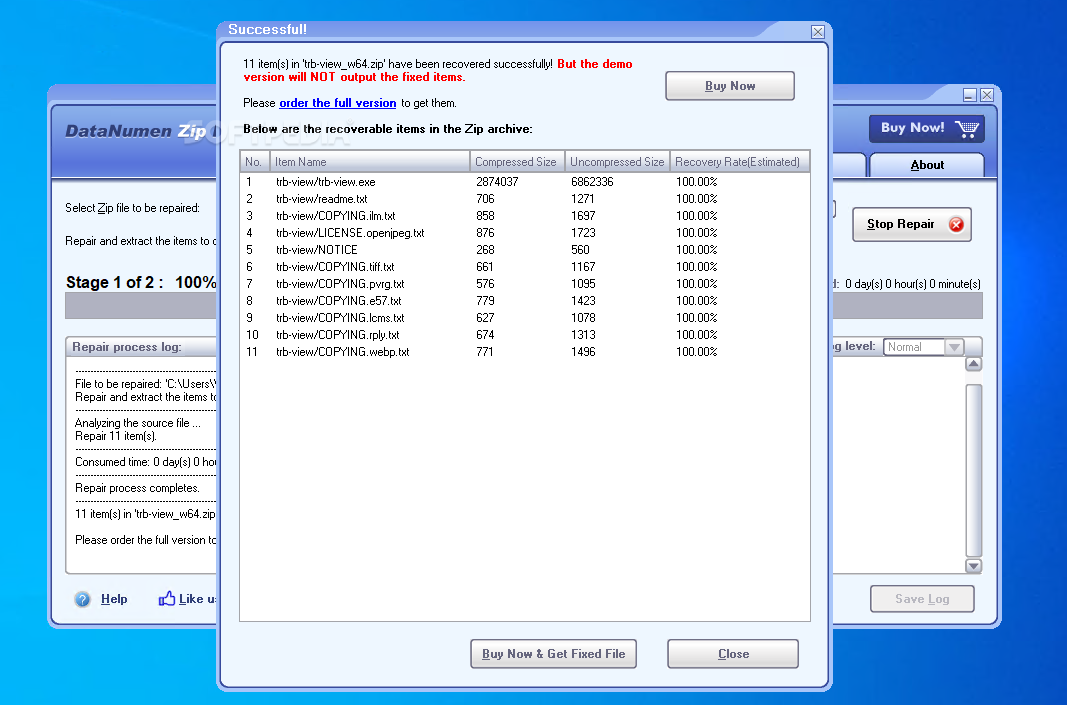The width and height of the screenshot is (1067, 705).
Task: Click the Buy Now! button in main window
Action: tap(926, 129)
